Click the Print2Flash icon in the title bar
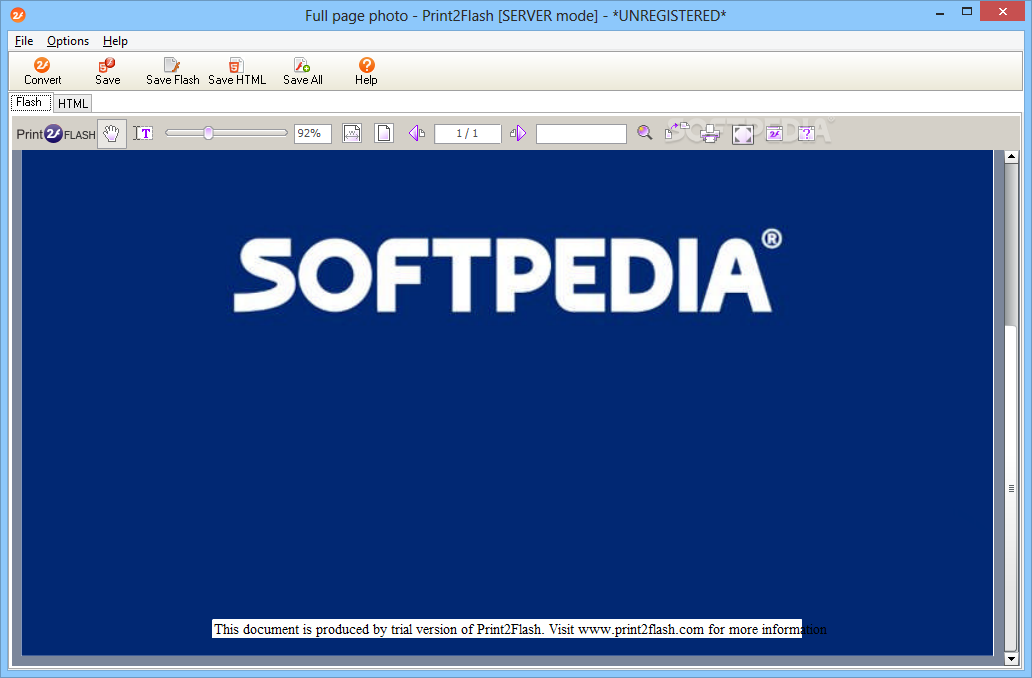The width and height of the screenshot is (1032, 678). tap(18, 14)
